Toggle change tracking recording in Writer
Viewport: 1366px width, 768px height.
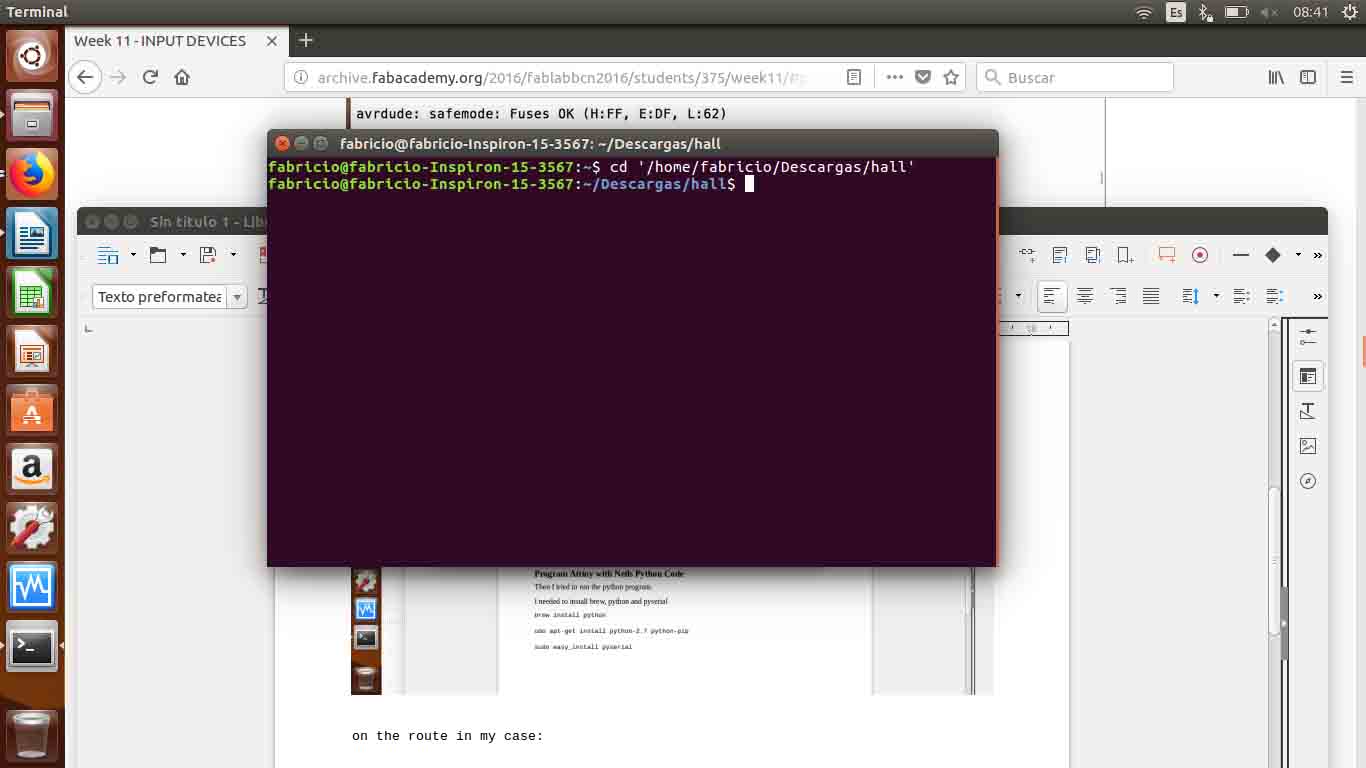tap(1200, 255)
